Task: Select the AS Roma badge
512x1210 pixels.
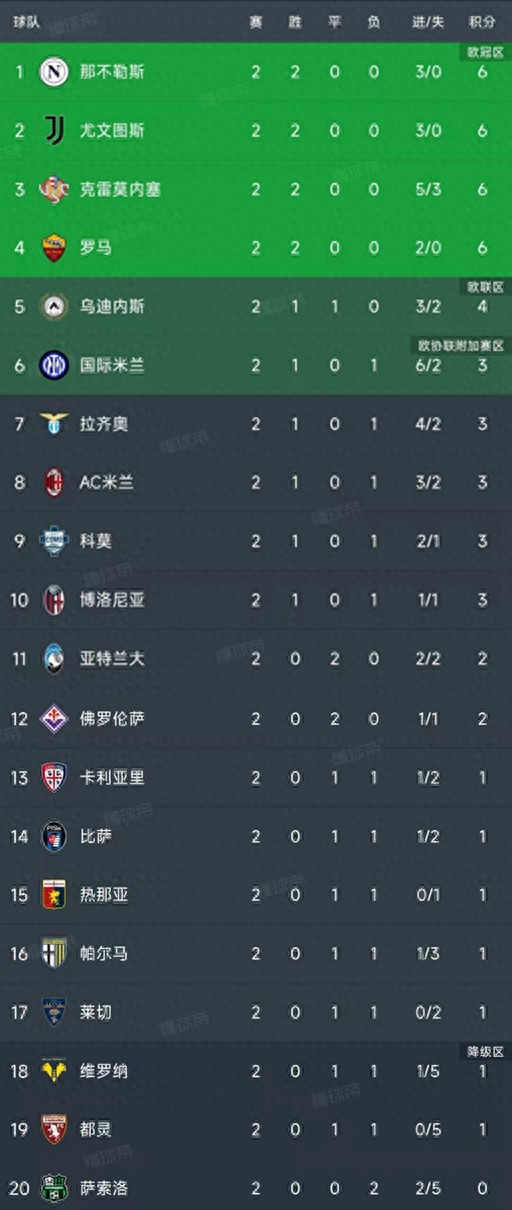Action: point(54,248)
